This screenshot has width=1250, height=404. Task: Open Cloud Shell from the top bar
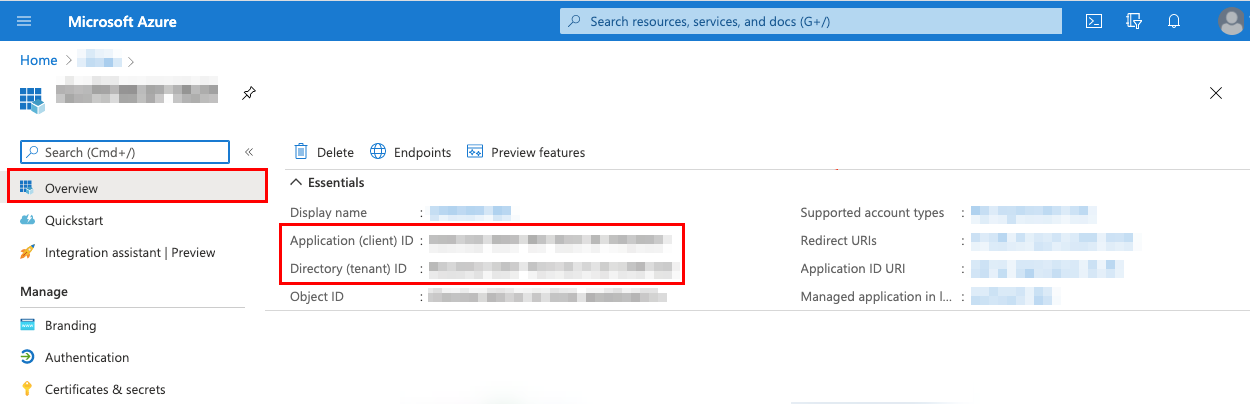pyautogui.click(x=1094, y=21)
